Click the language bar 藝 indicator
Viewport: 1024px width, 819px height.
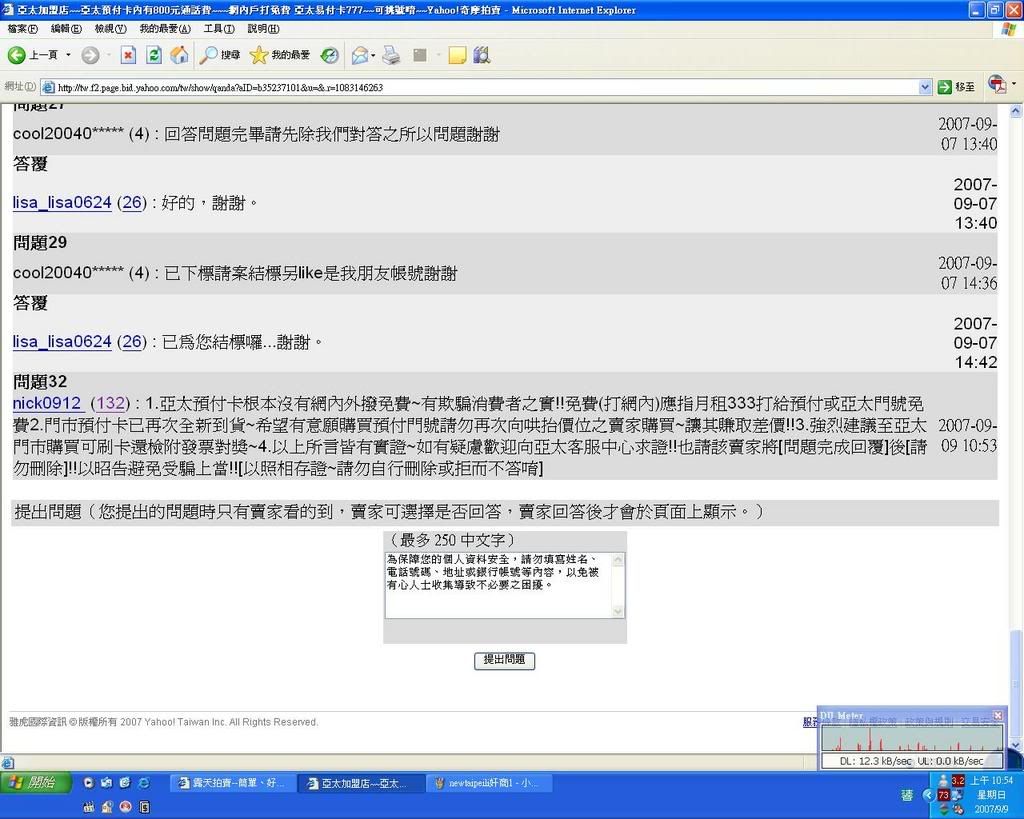907,795
